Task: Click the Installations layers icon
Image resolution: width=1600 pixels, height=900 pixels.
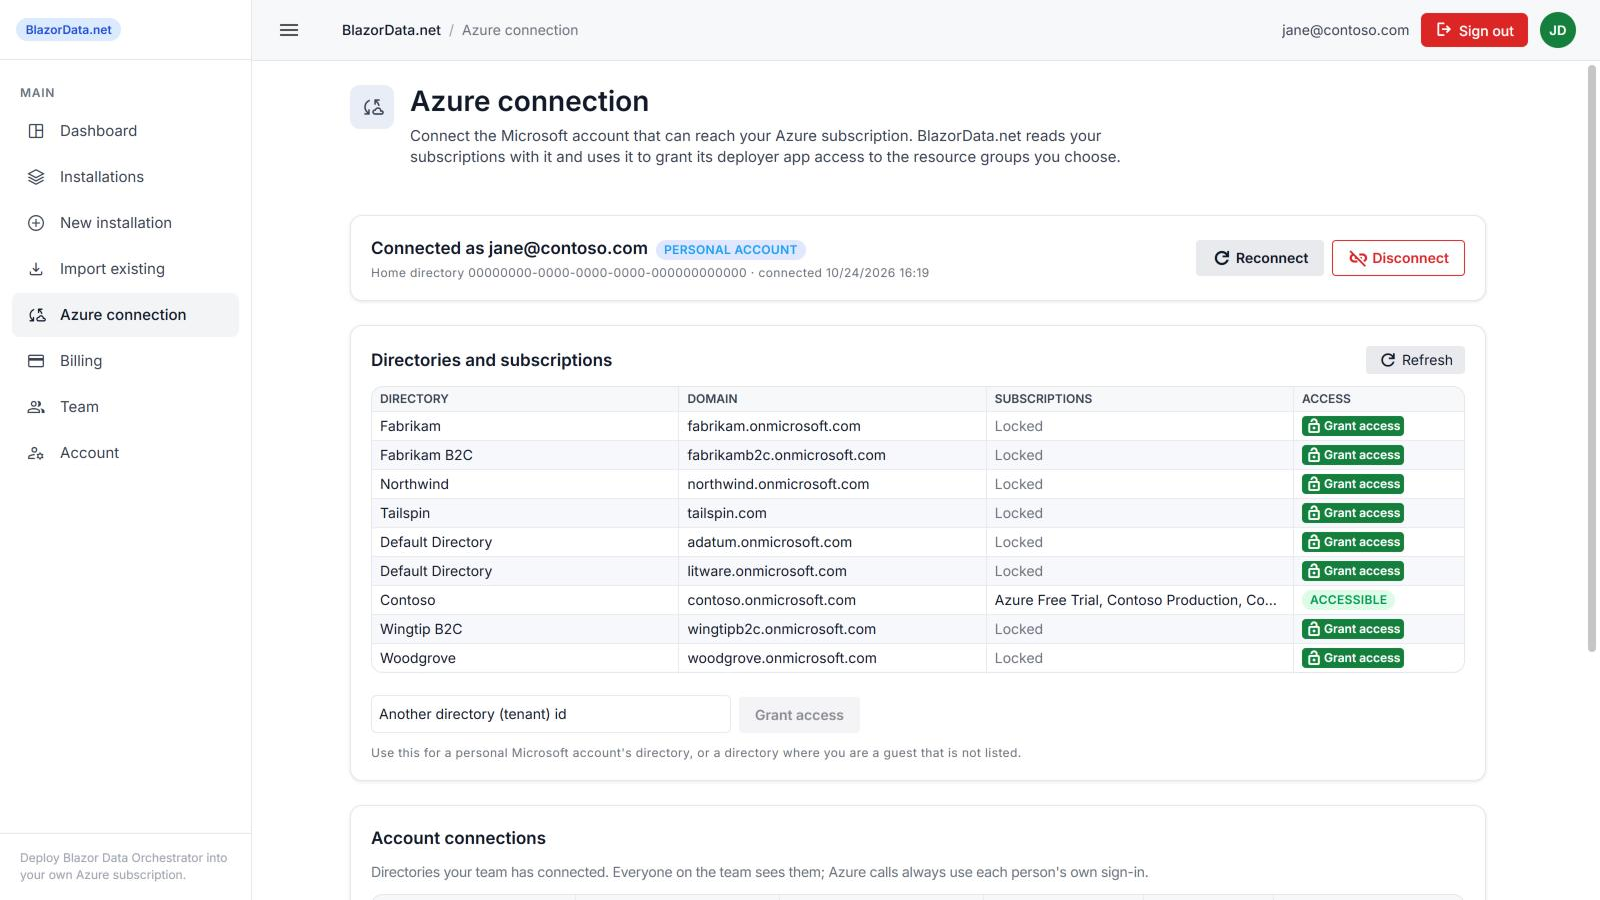Action: (x=36, y=177)
